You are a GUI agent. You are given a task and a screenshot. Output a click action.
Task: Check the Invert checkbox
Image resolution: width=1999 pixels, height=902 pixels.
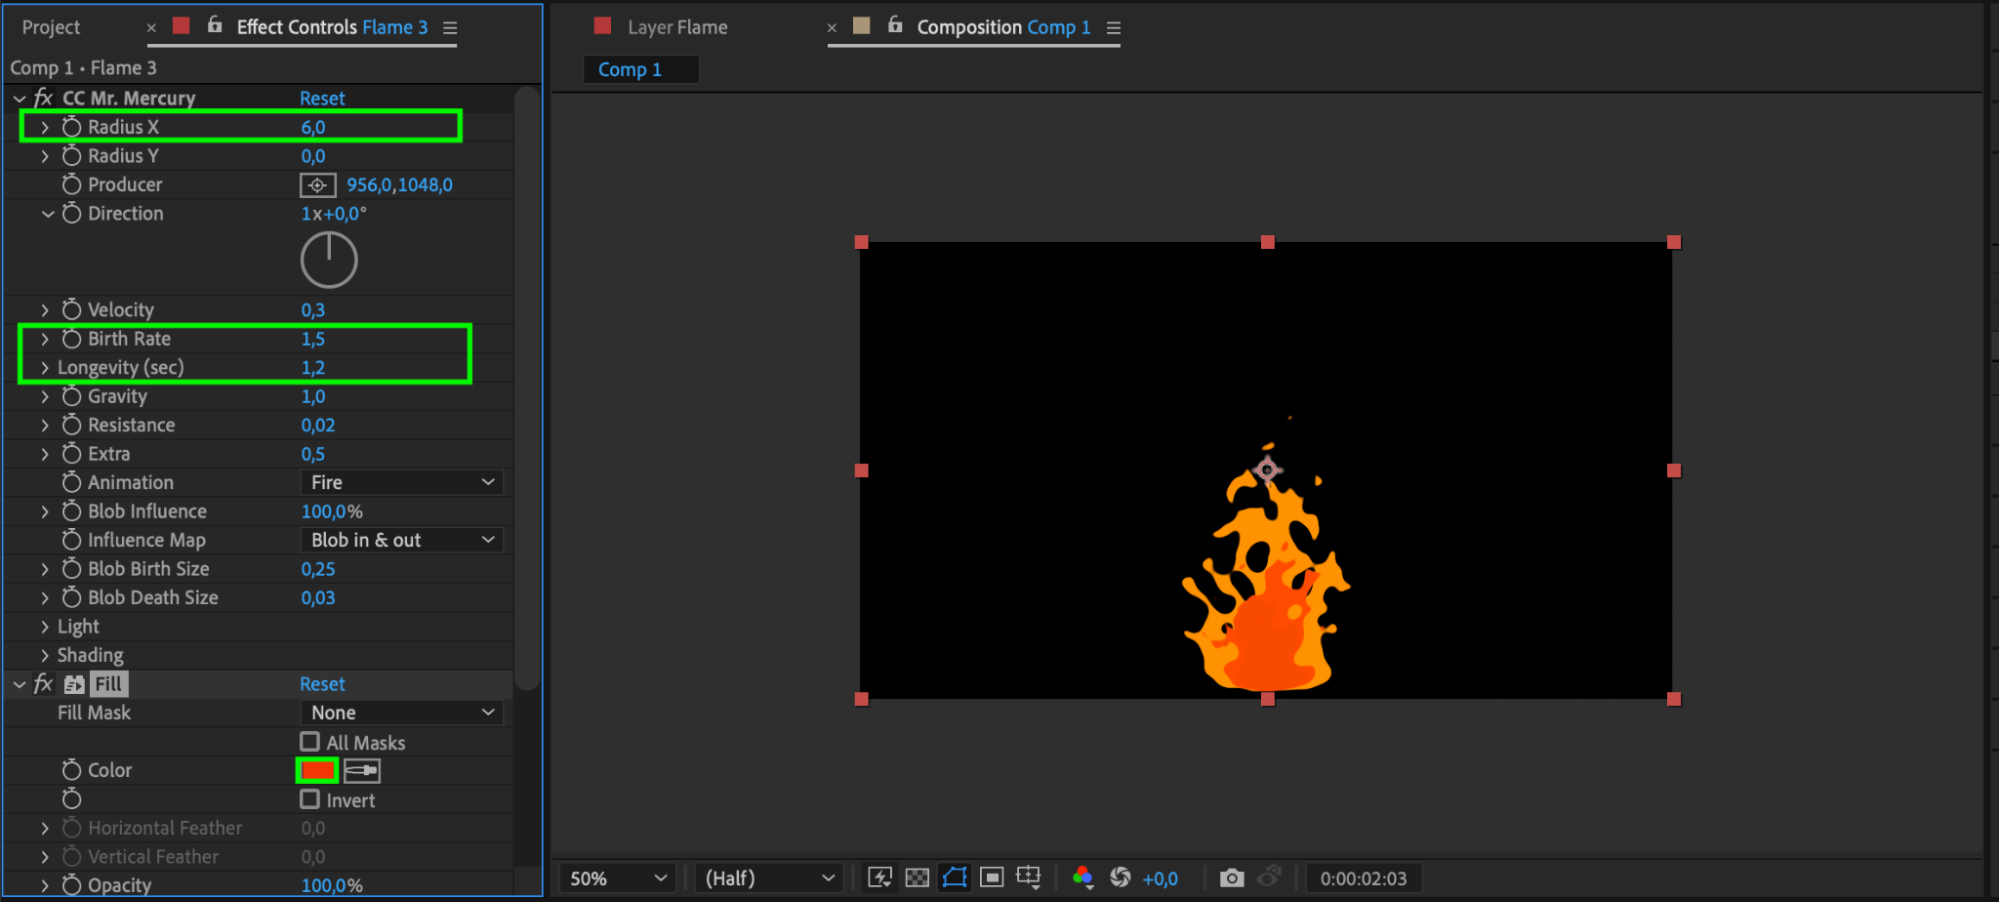(x=310, y=800)
